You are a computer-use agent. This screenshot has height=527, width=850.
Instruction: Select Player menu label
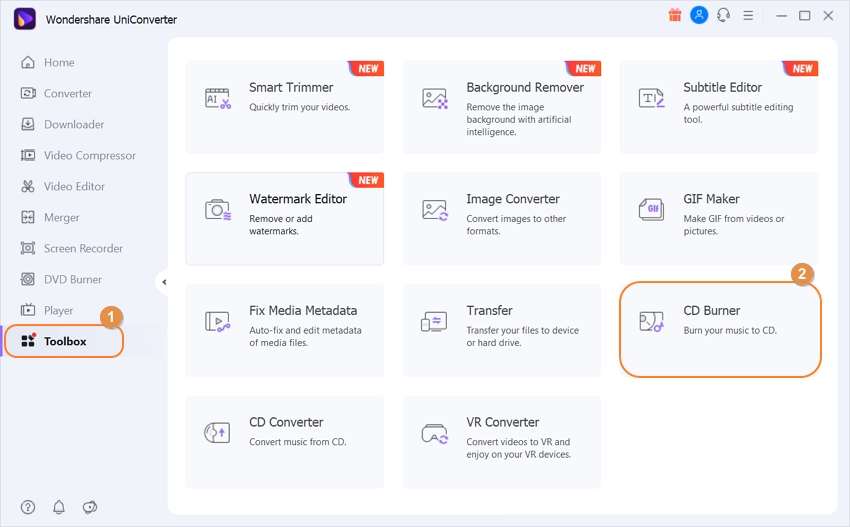tap(58, 311)
